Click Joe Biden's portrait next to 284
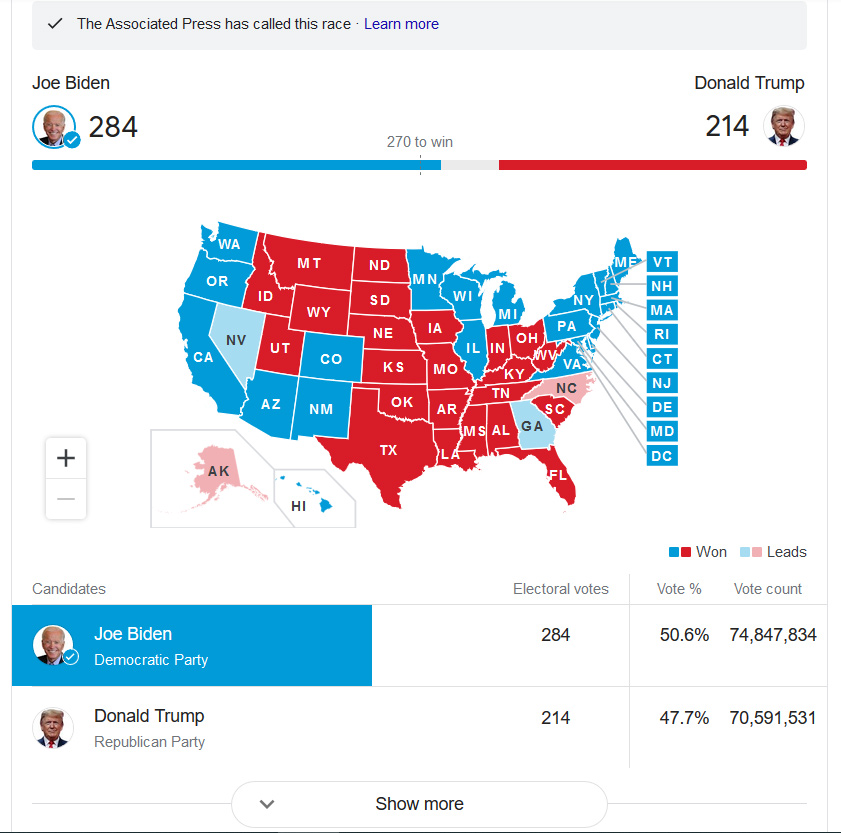The image size is (841, 833). tap(55, 127)
